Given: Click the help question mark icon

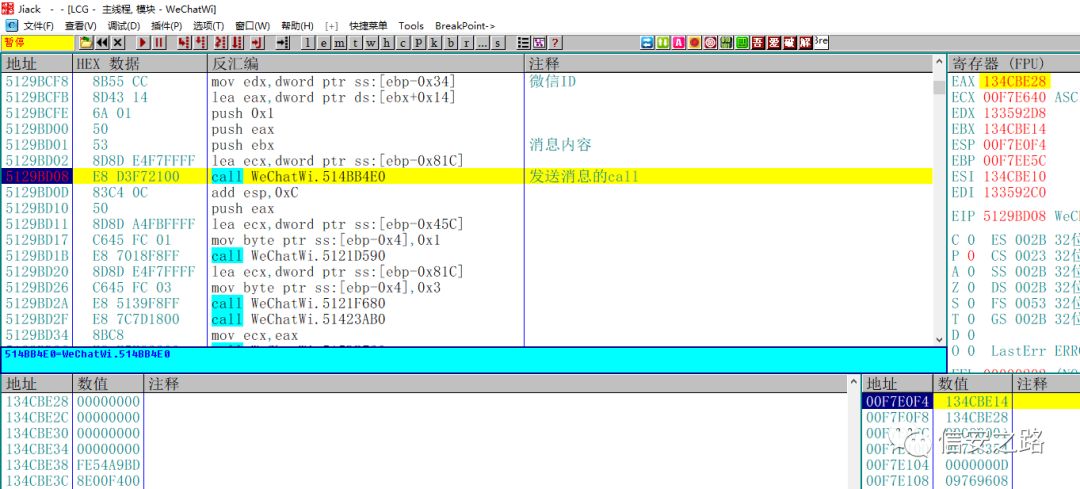Looking at the screenshot, I should (555, 43).
